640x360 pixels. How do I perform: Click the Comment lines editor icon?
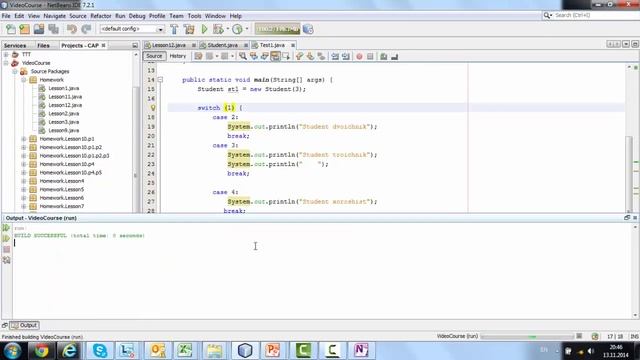tap(384, 56)
